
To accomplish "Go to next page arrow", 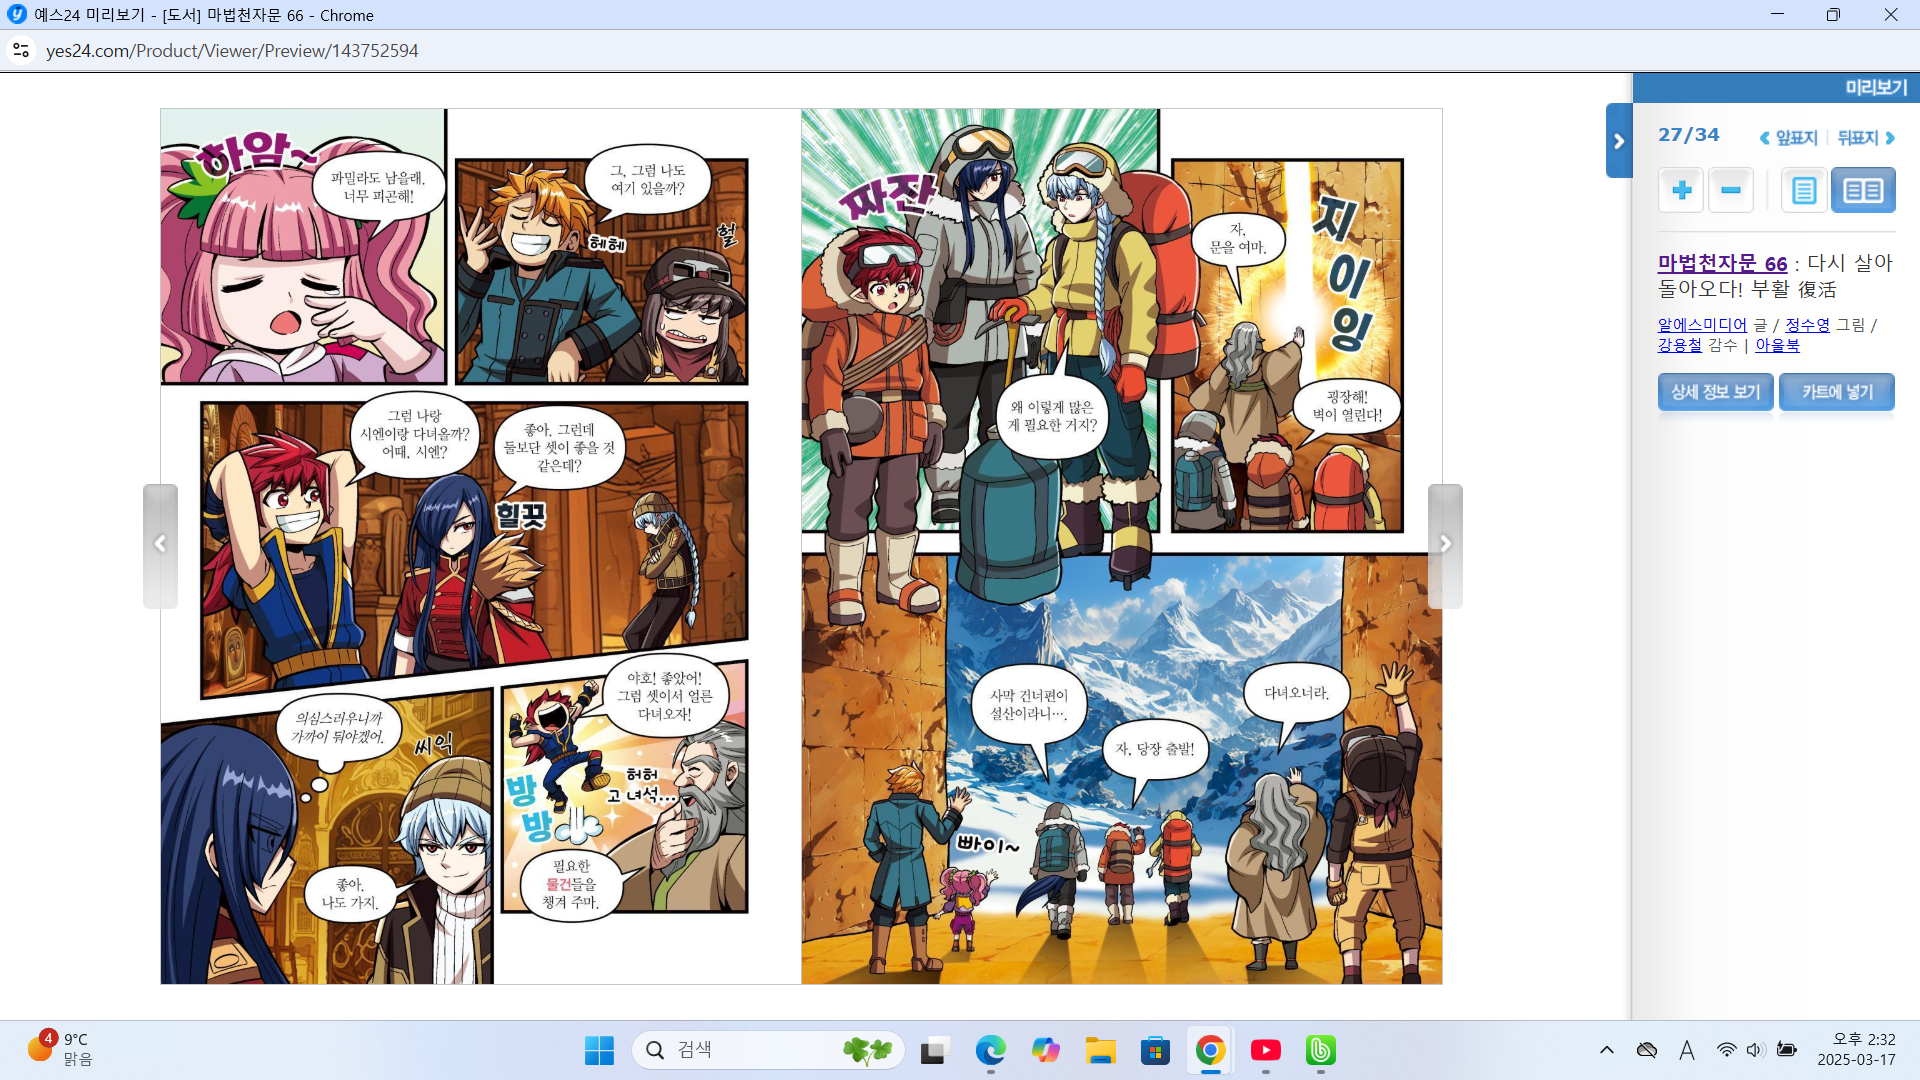I will 1445,545.
